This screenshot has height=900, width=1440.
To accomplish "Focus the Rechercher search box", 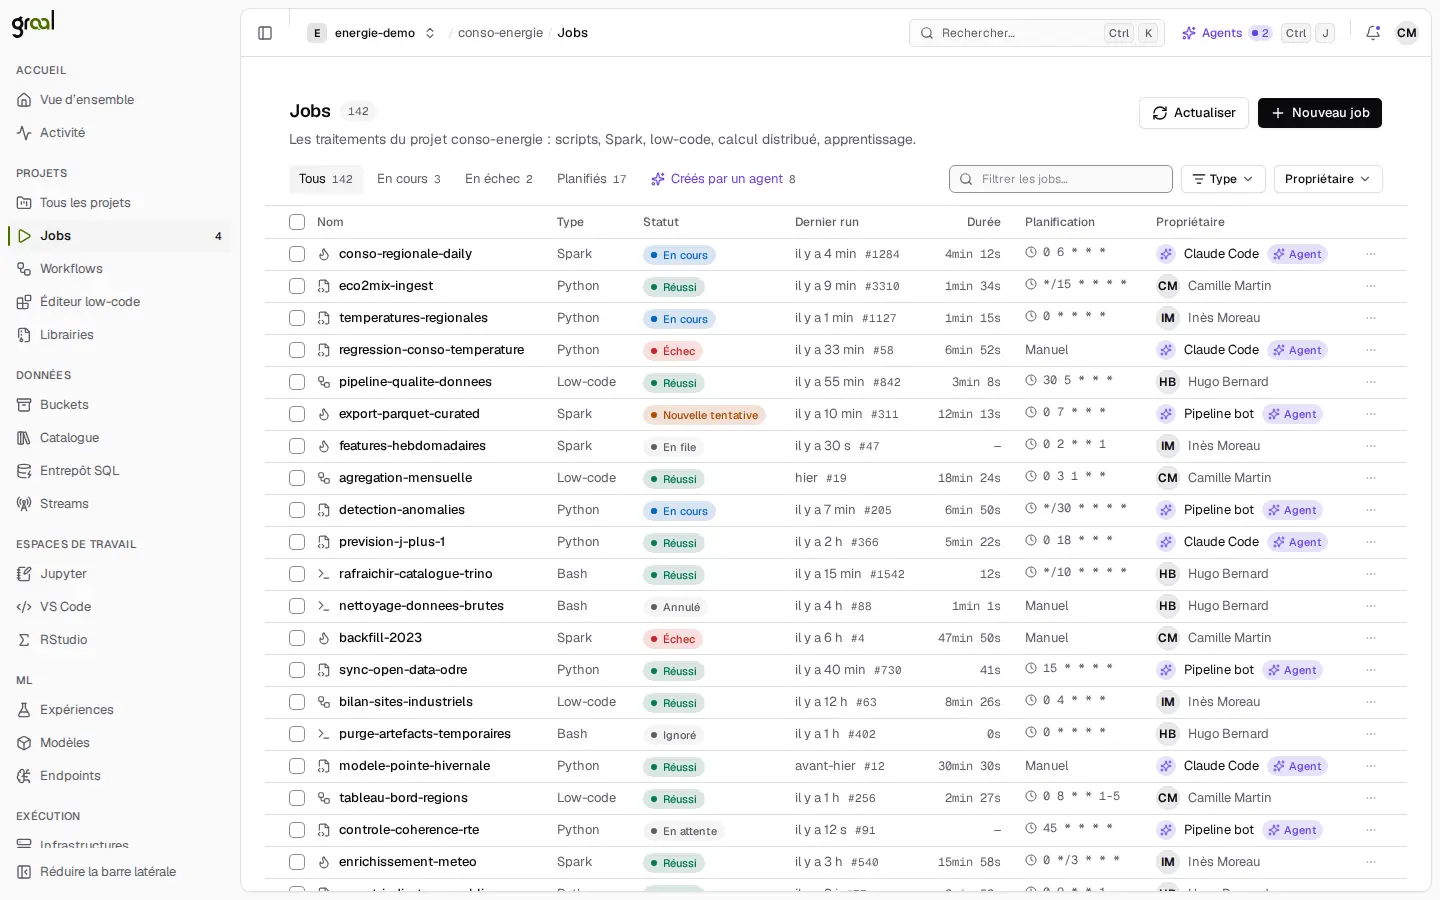I will click(1037, 33).
